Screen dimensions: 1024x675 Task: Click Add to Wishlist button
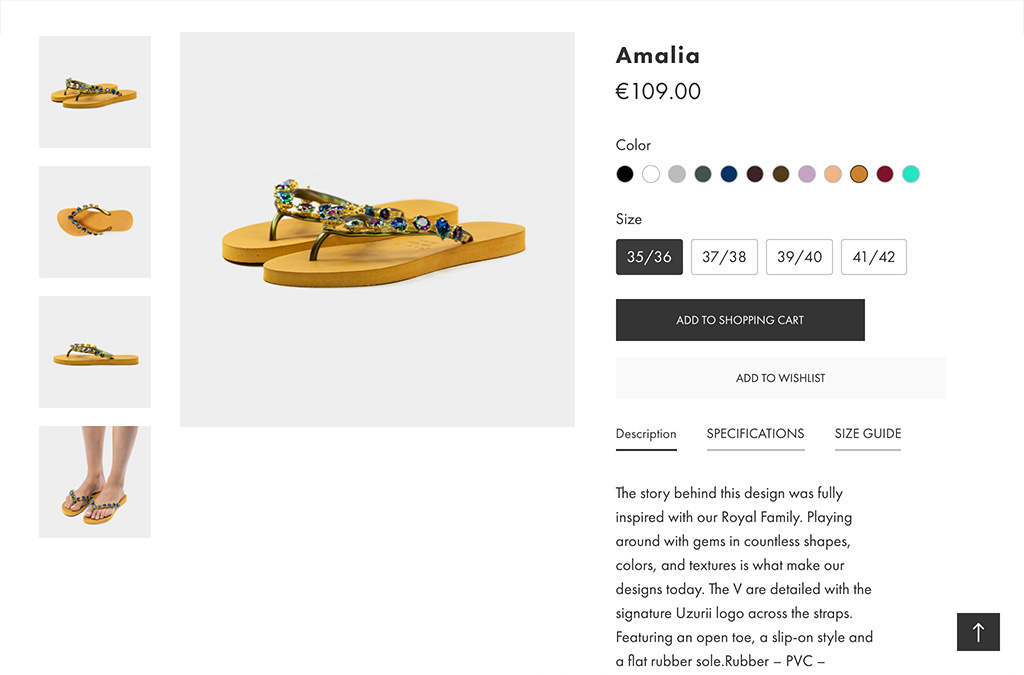[x=780, y=378]
